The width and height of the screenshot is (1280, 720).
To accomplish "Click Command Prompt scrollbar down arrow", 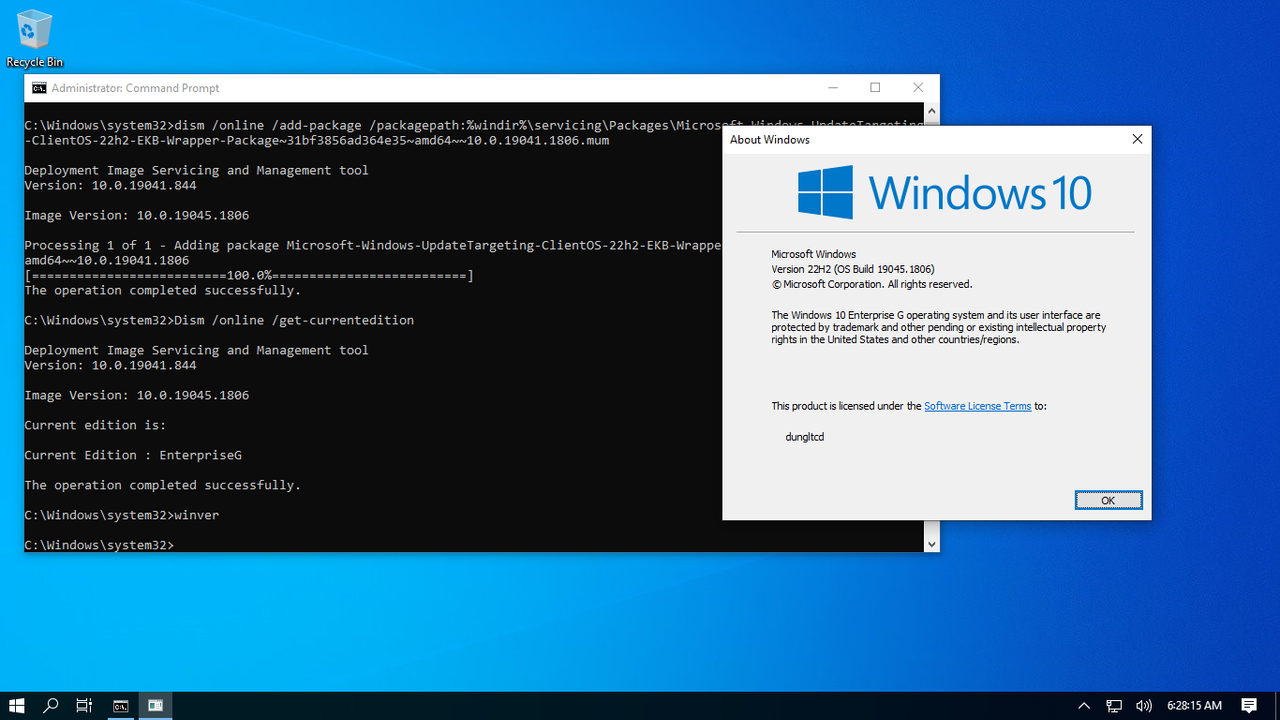I will pos(931,544).
